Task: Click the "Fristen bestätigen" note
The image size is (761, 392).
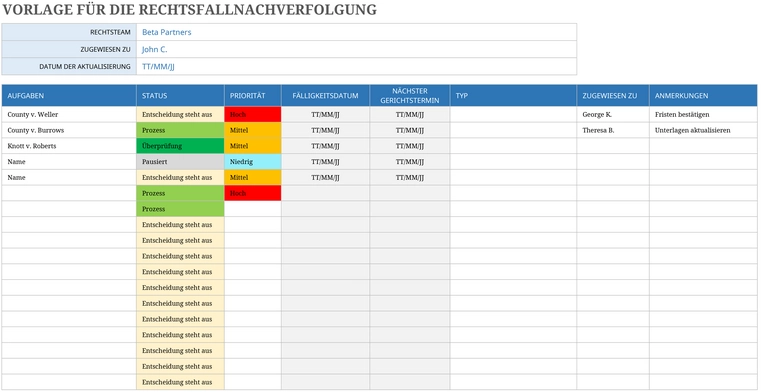Action: point(703,114)
